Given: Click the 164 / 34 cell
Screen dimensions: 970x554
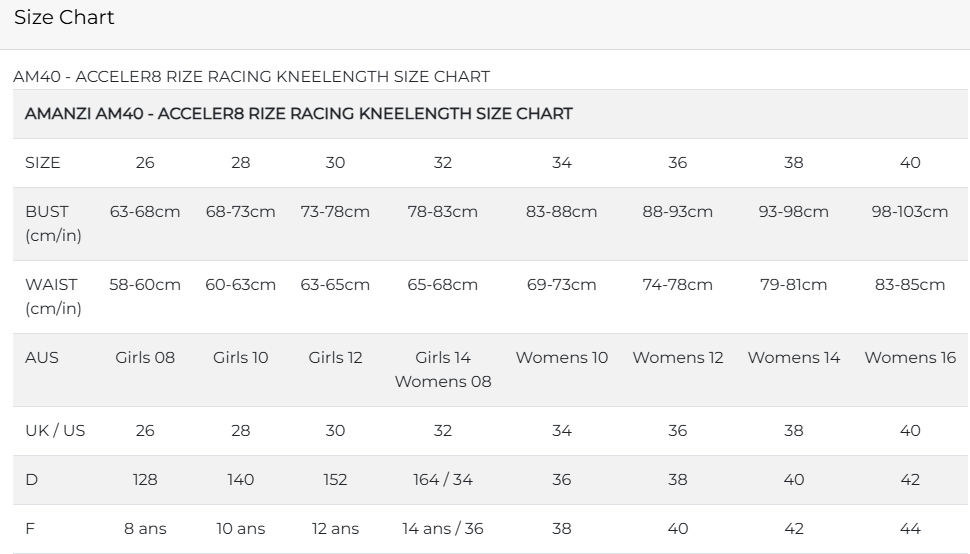Looking at the screenshot, I should tap(443, 479).
